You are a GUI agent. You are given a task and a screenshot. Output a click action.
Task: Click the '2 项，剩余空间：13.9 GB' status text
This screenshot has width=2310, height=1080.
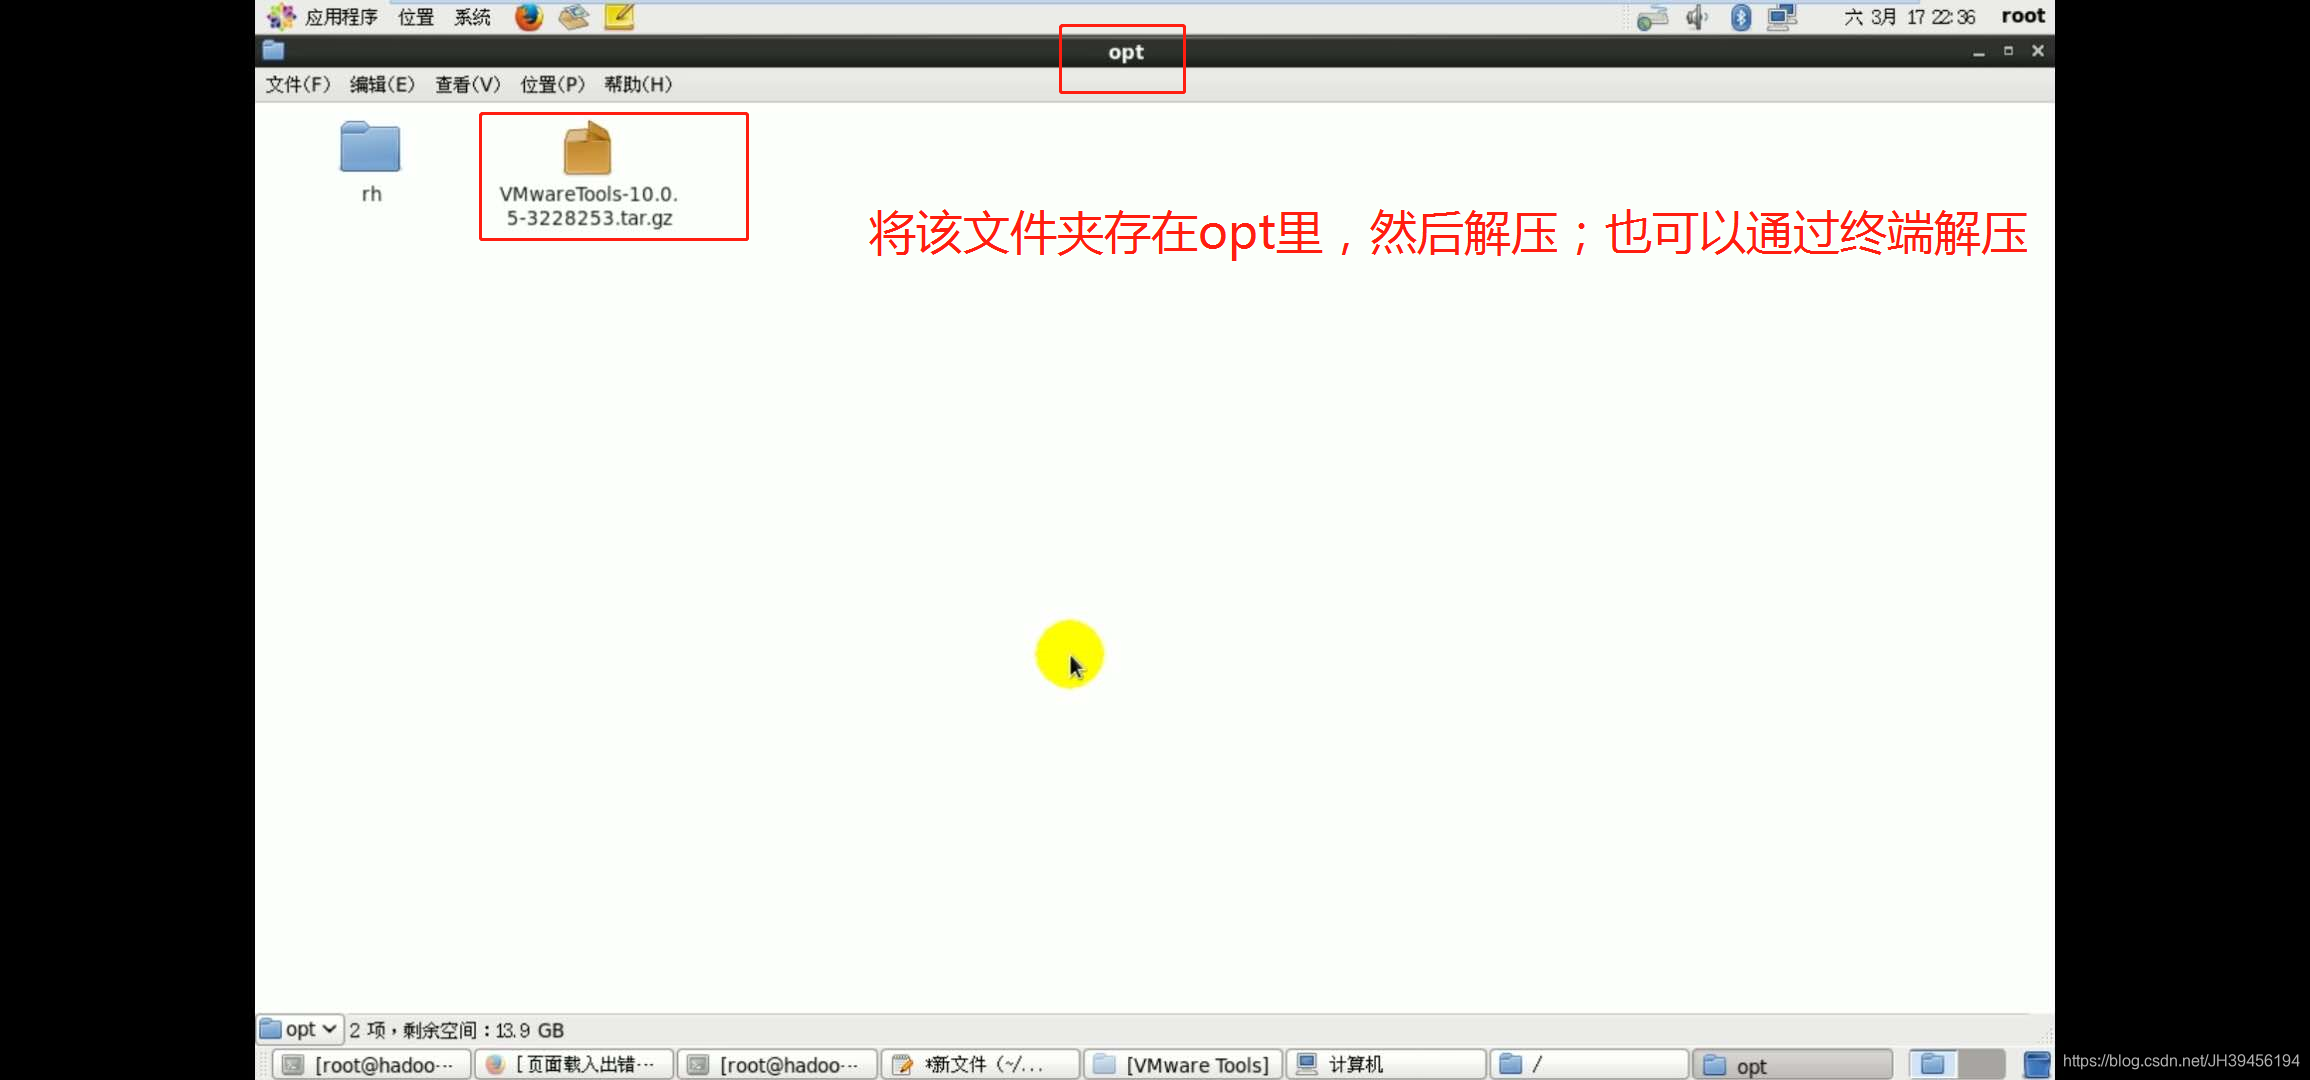[x=457, y=1030]
